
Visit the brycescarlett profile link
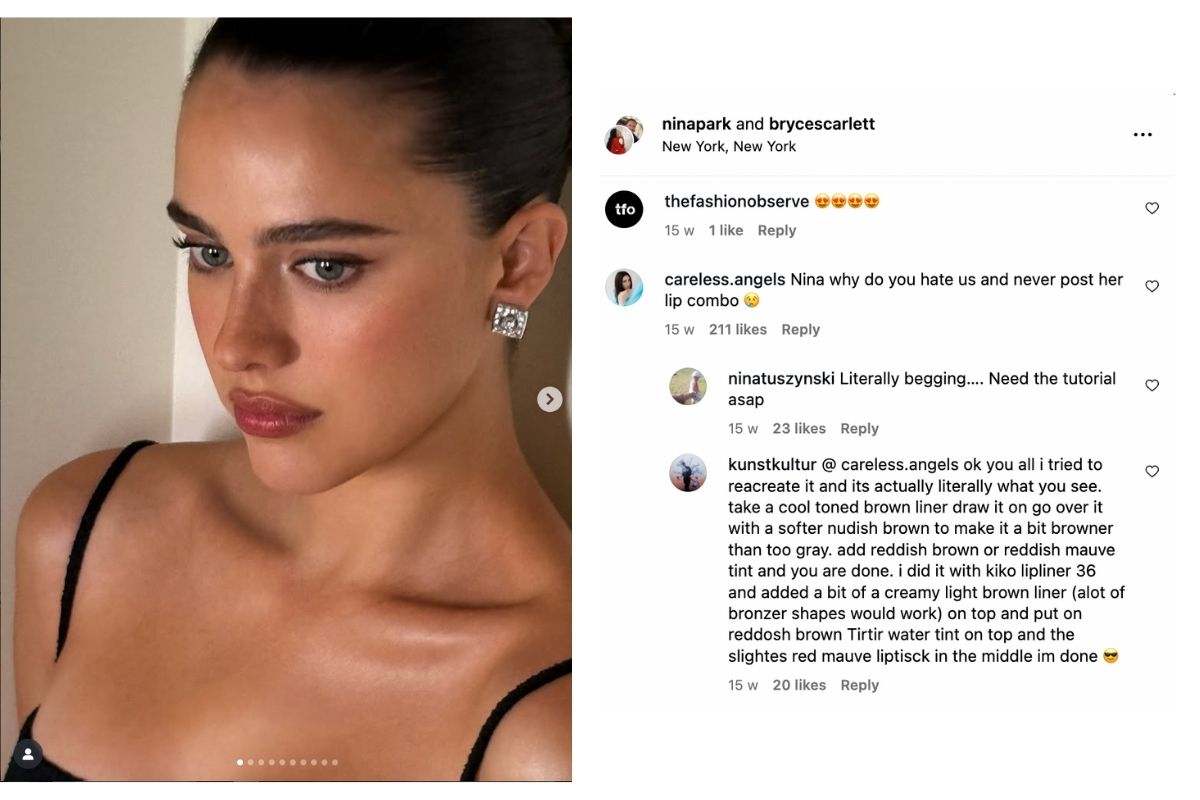[x=821, y=124]
